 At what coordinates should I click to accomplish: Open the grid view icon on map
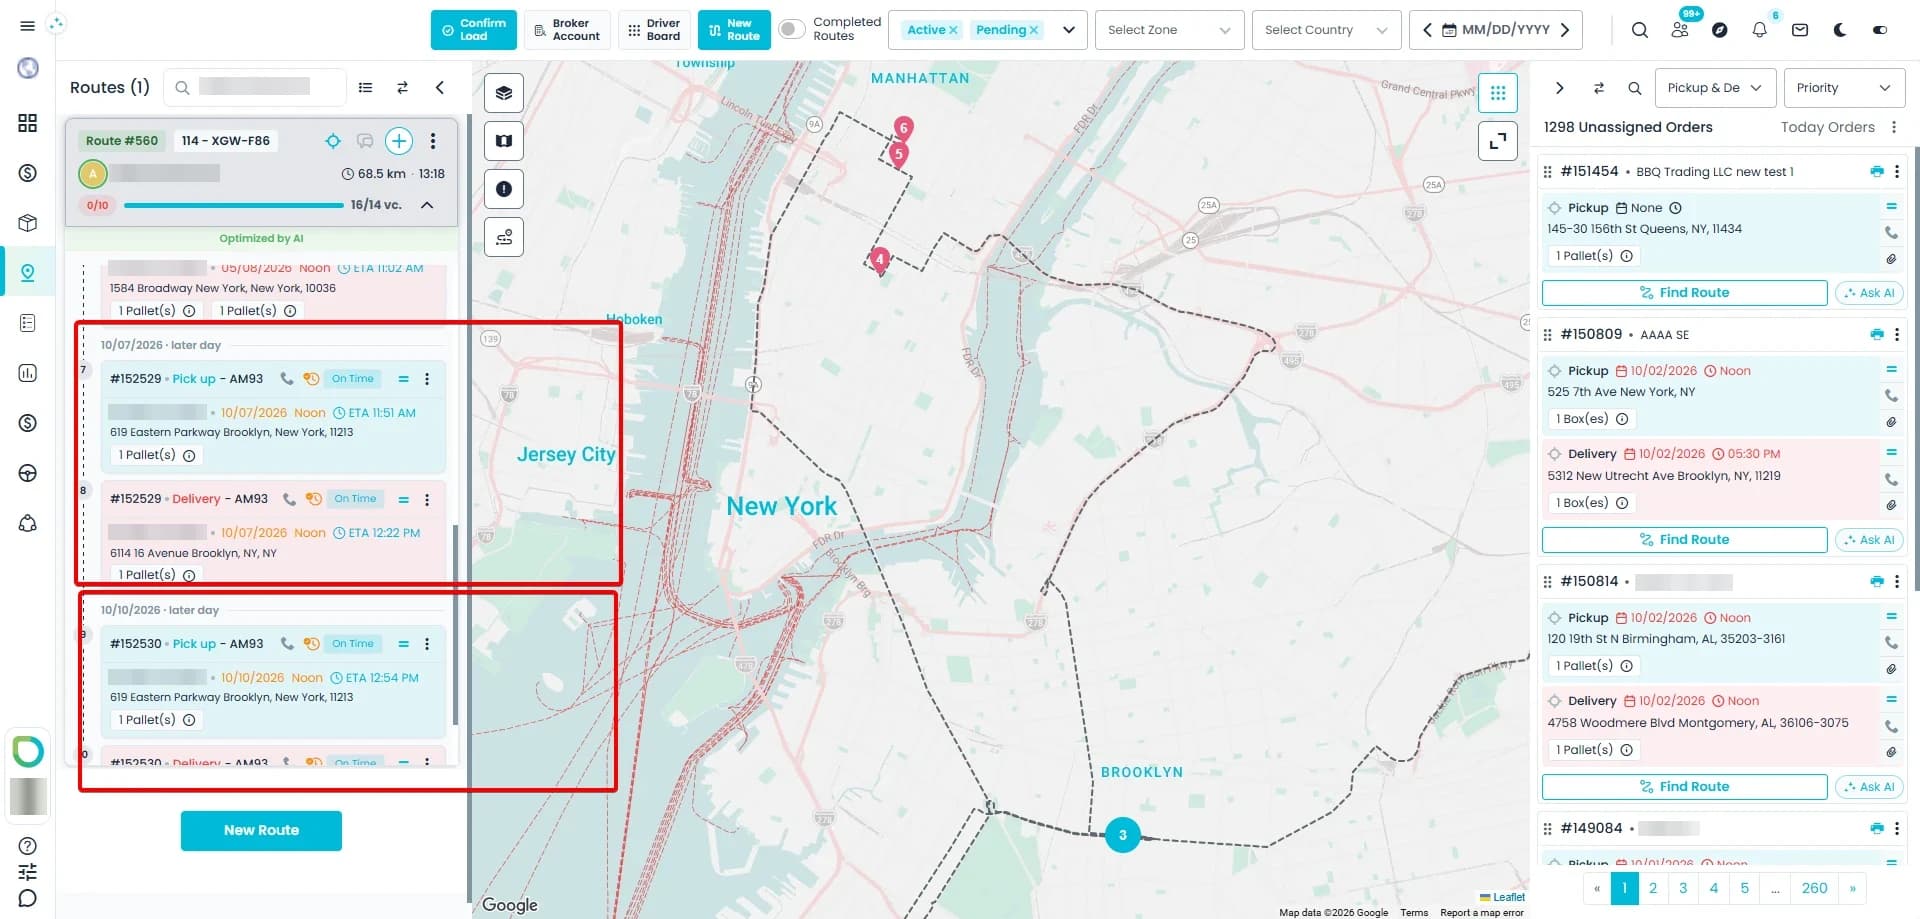tap(1497, 93)
